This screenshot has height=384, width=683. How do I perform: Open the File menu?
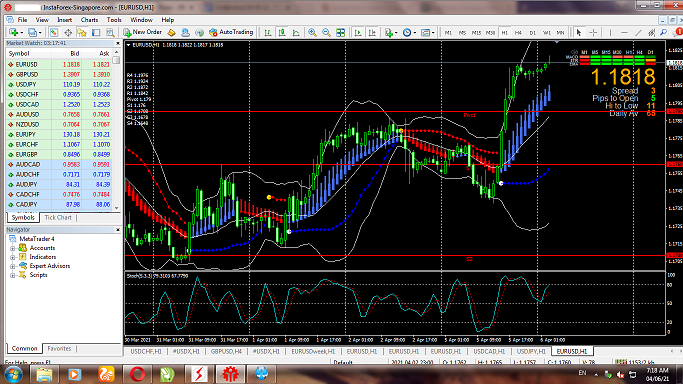click(22, 20)
